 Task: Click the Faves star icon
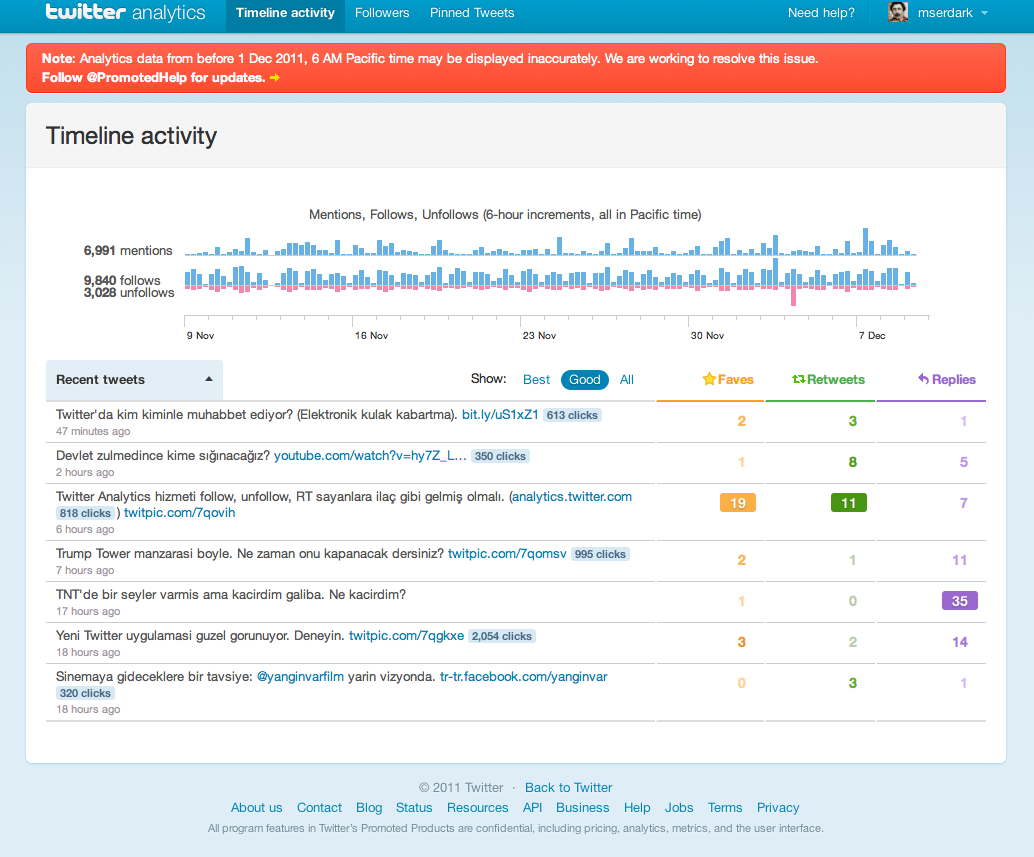coord(709,379)
